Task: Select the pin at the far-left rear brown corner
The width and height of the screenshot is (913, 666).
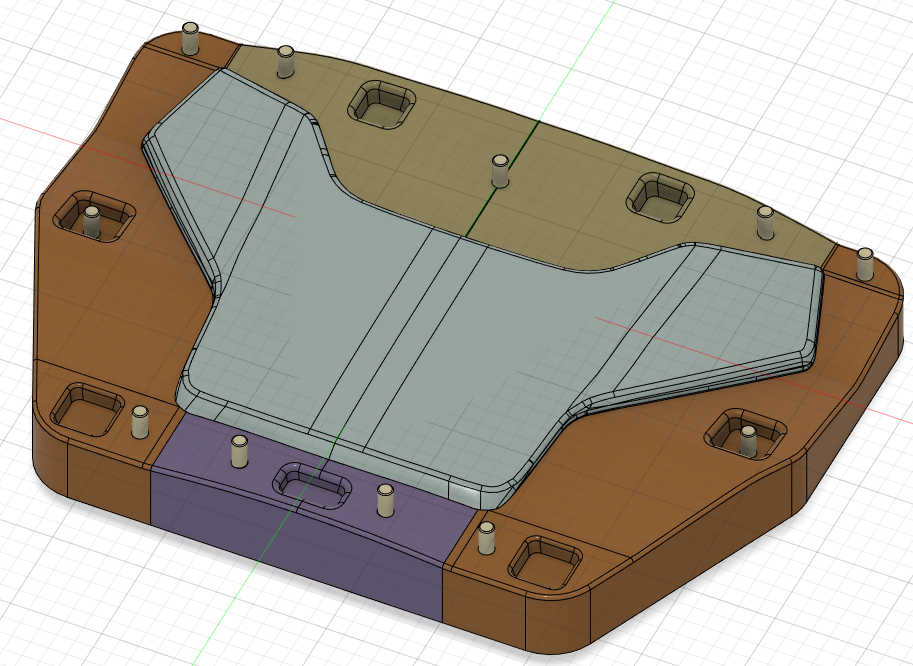Action: click(x=190, y=38)
